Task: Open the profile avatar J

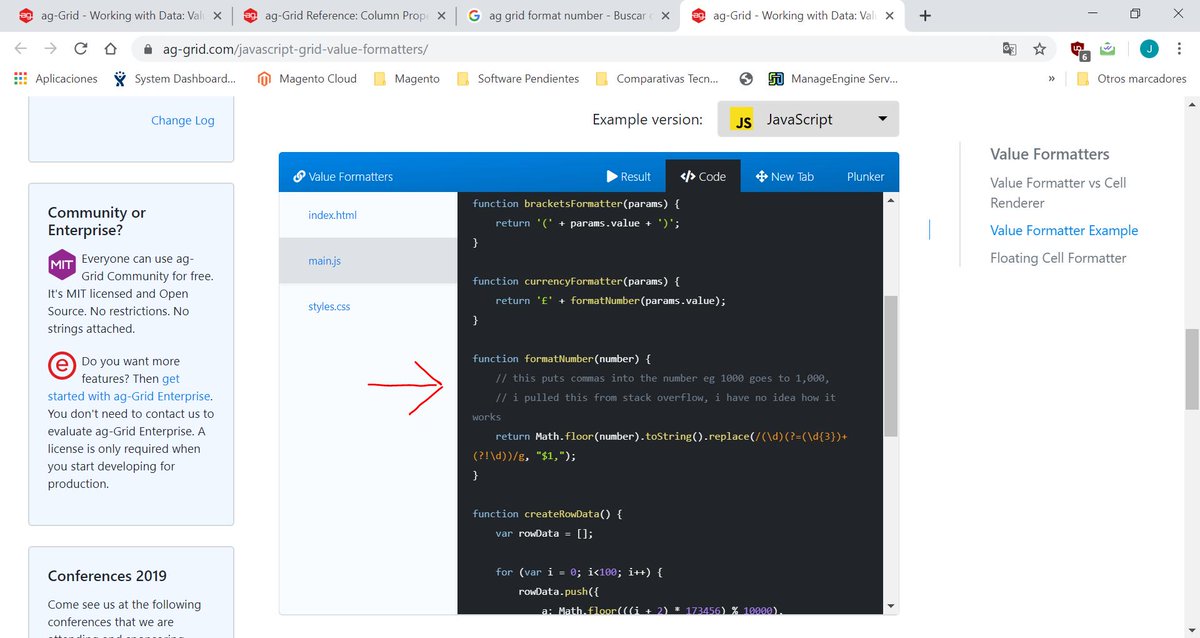Action: click(1149, 48)
